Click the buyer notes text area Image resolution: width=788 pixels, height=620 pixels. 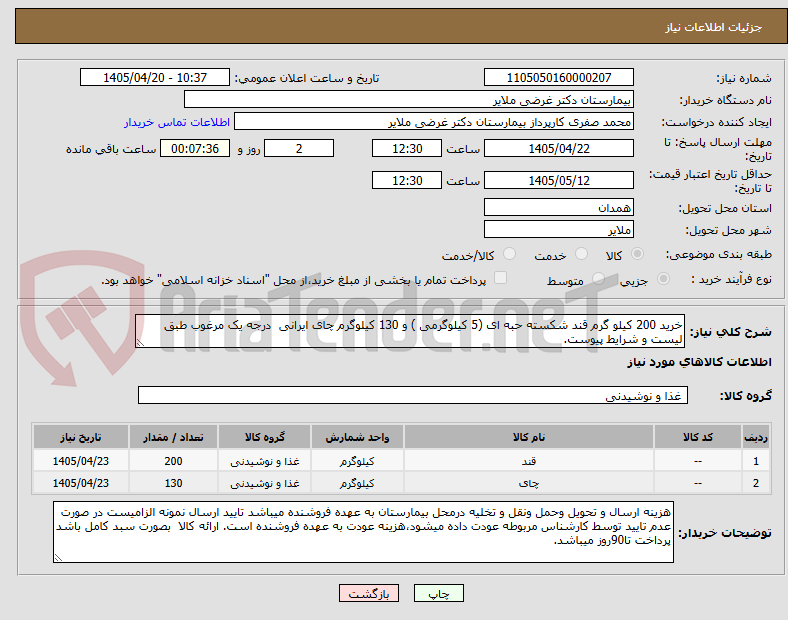363,532
